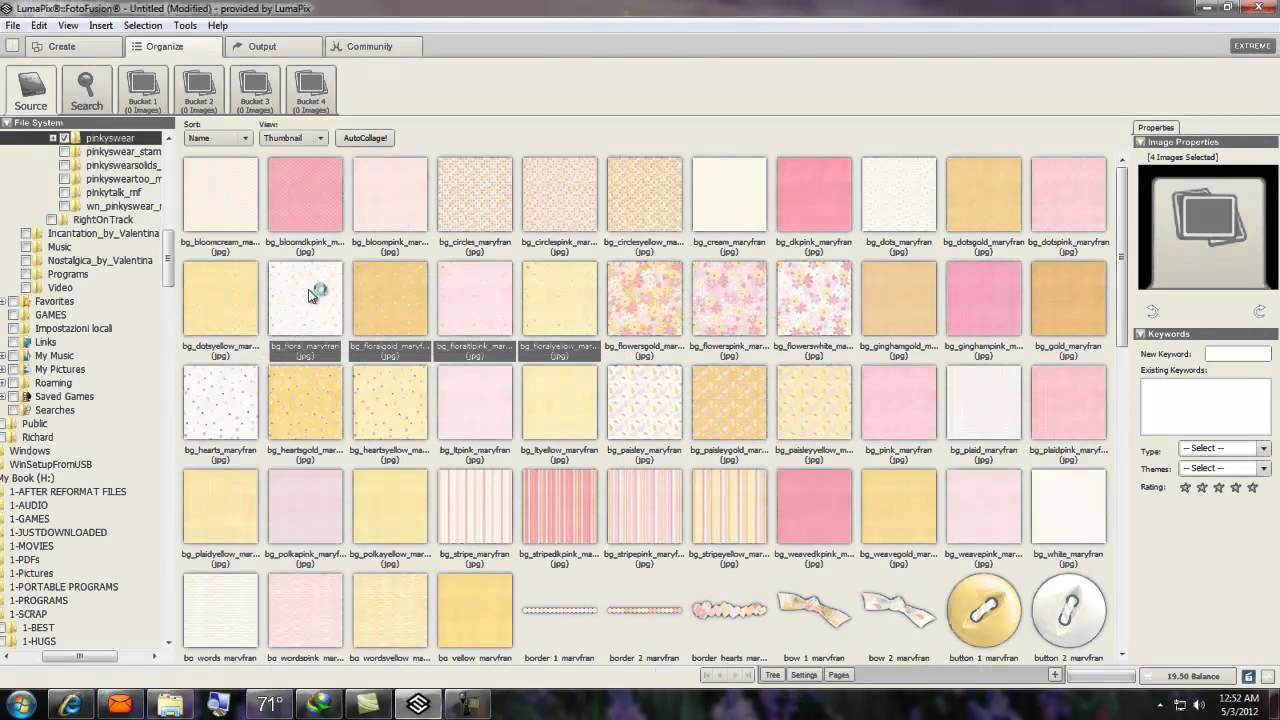
Task: Open the Source panel
Action: (x=30, y=90)
